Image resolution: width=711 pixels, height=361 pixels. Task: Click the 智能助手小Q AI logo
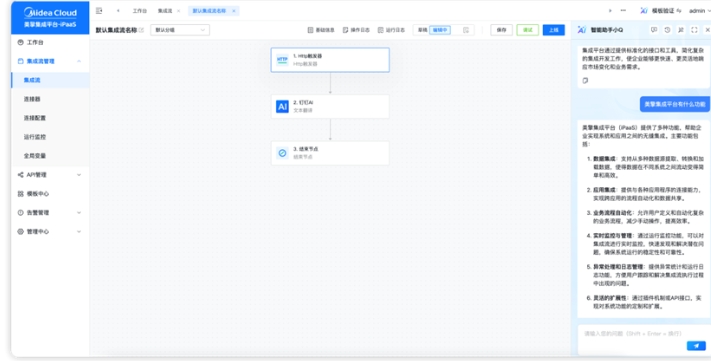[582, 30]
